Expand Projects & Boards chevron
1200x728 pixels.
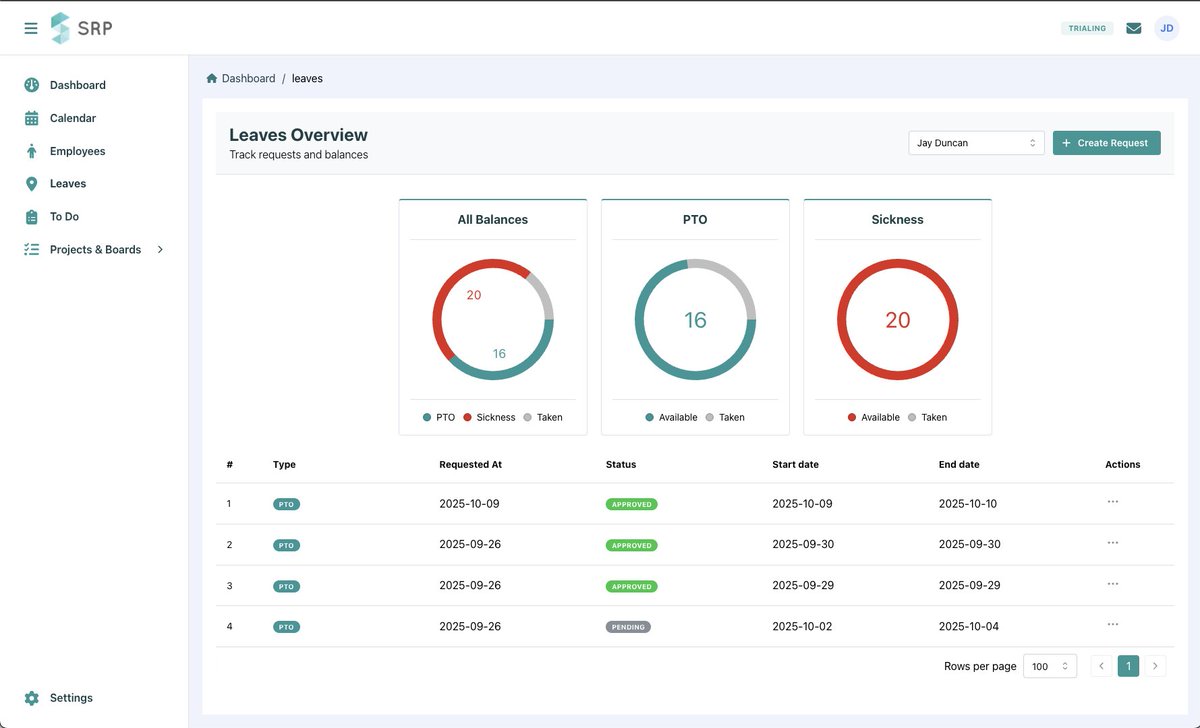point(160,249)
